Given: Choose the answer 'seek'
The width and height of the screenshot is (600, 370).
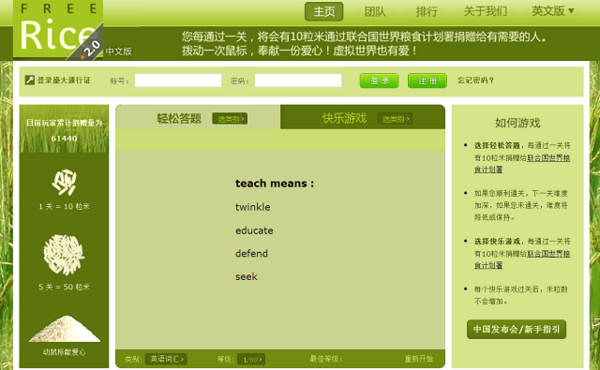Looking at the screenshot, I should coord(246,277).
